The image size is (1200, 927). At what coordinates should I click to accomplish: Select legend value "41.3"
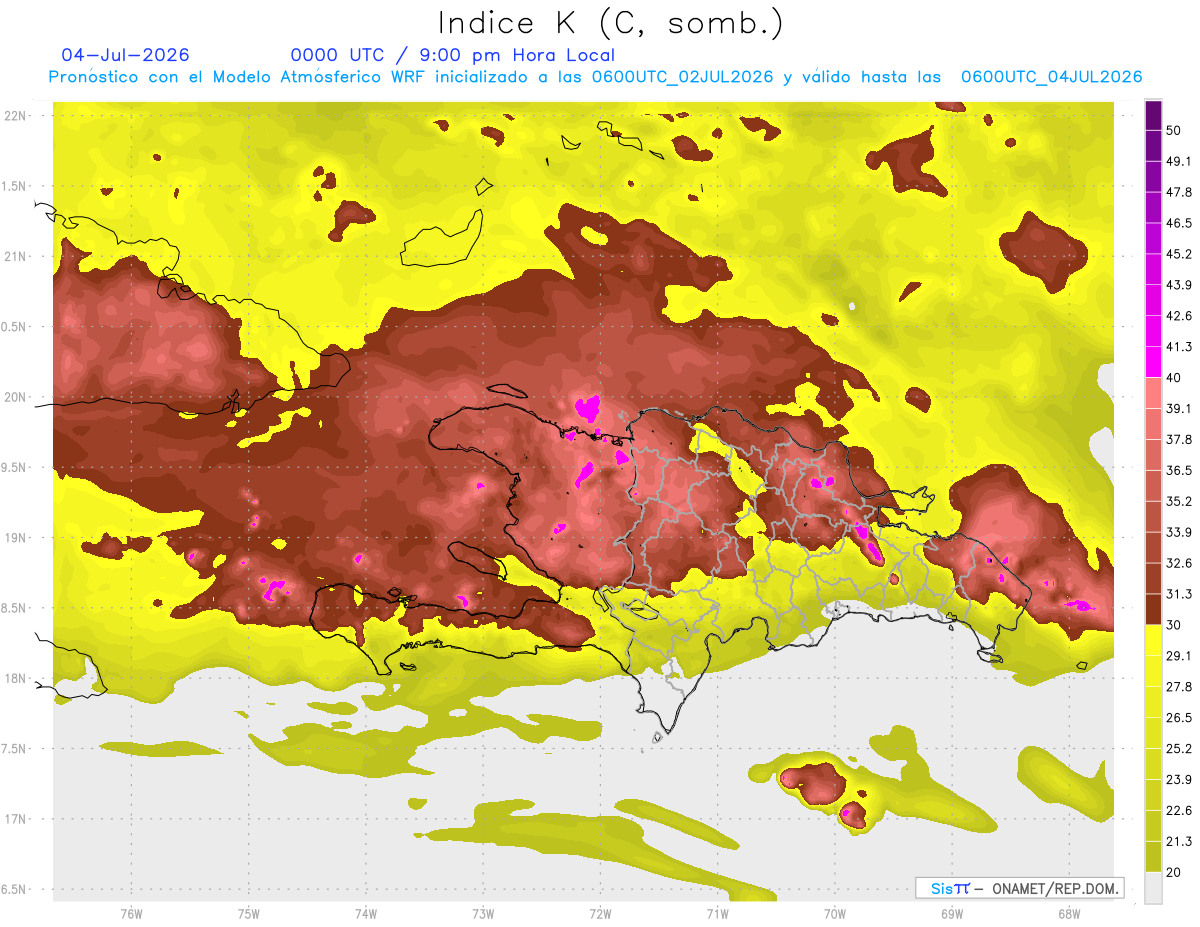tap(1178, 346)
